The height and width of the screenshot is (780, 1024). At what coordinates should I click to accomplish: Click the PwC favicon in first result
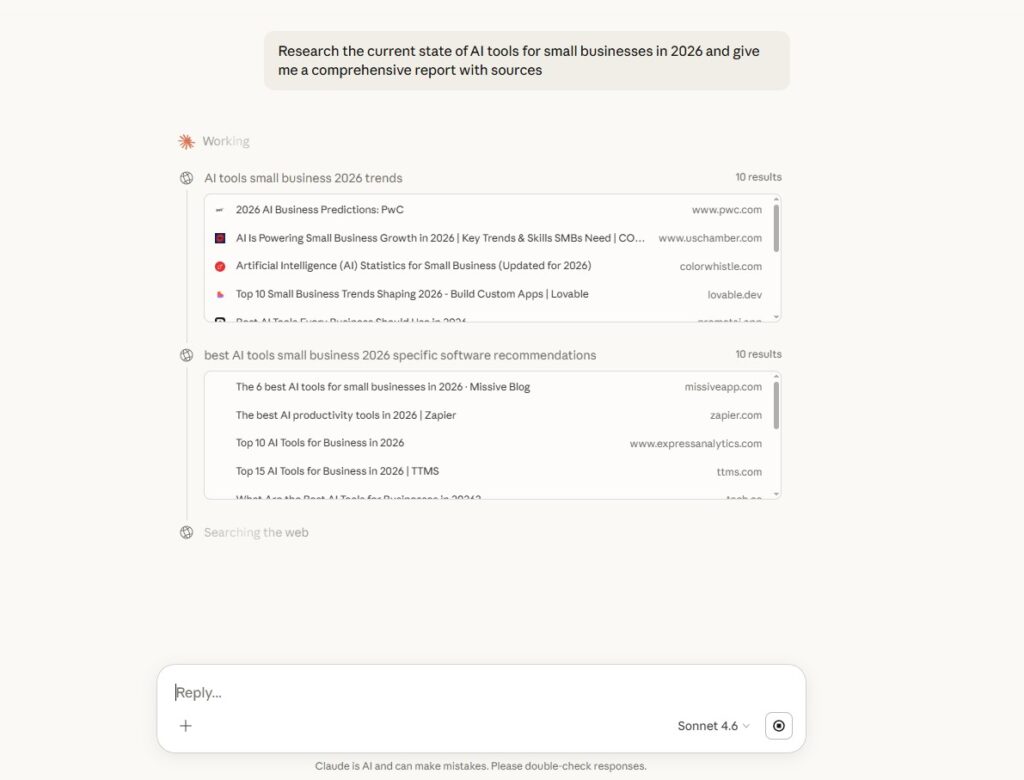220,210
